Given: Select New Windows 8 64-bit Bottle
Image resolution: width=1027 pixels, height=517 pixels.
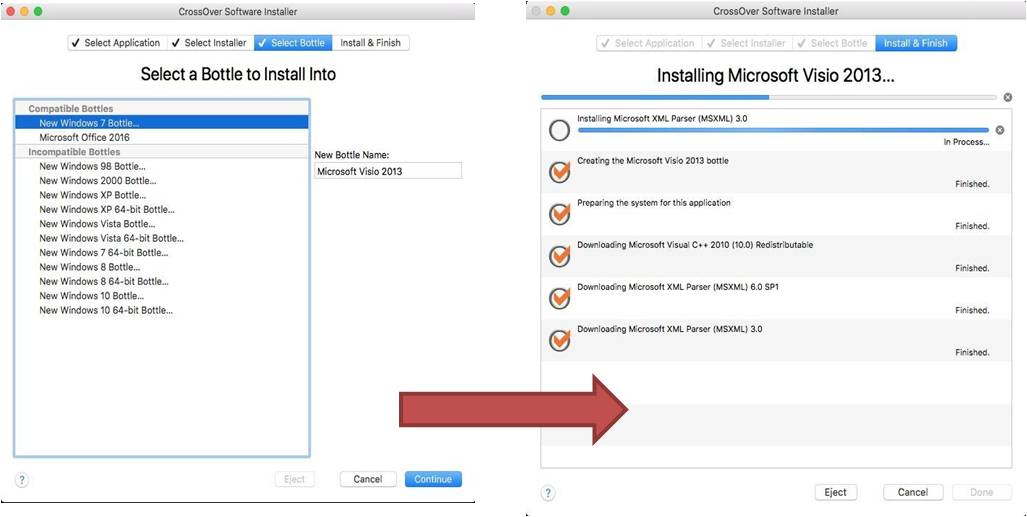Looking at the screenshot, I should (x=161, y=281).
